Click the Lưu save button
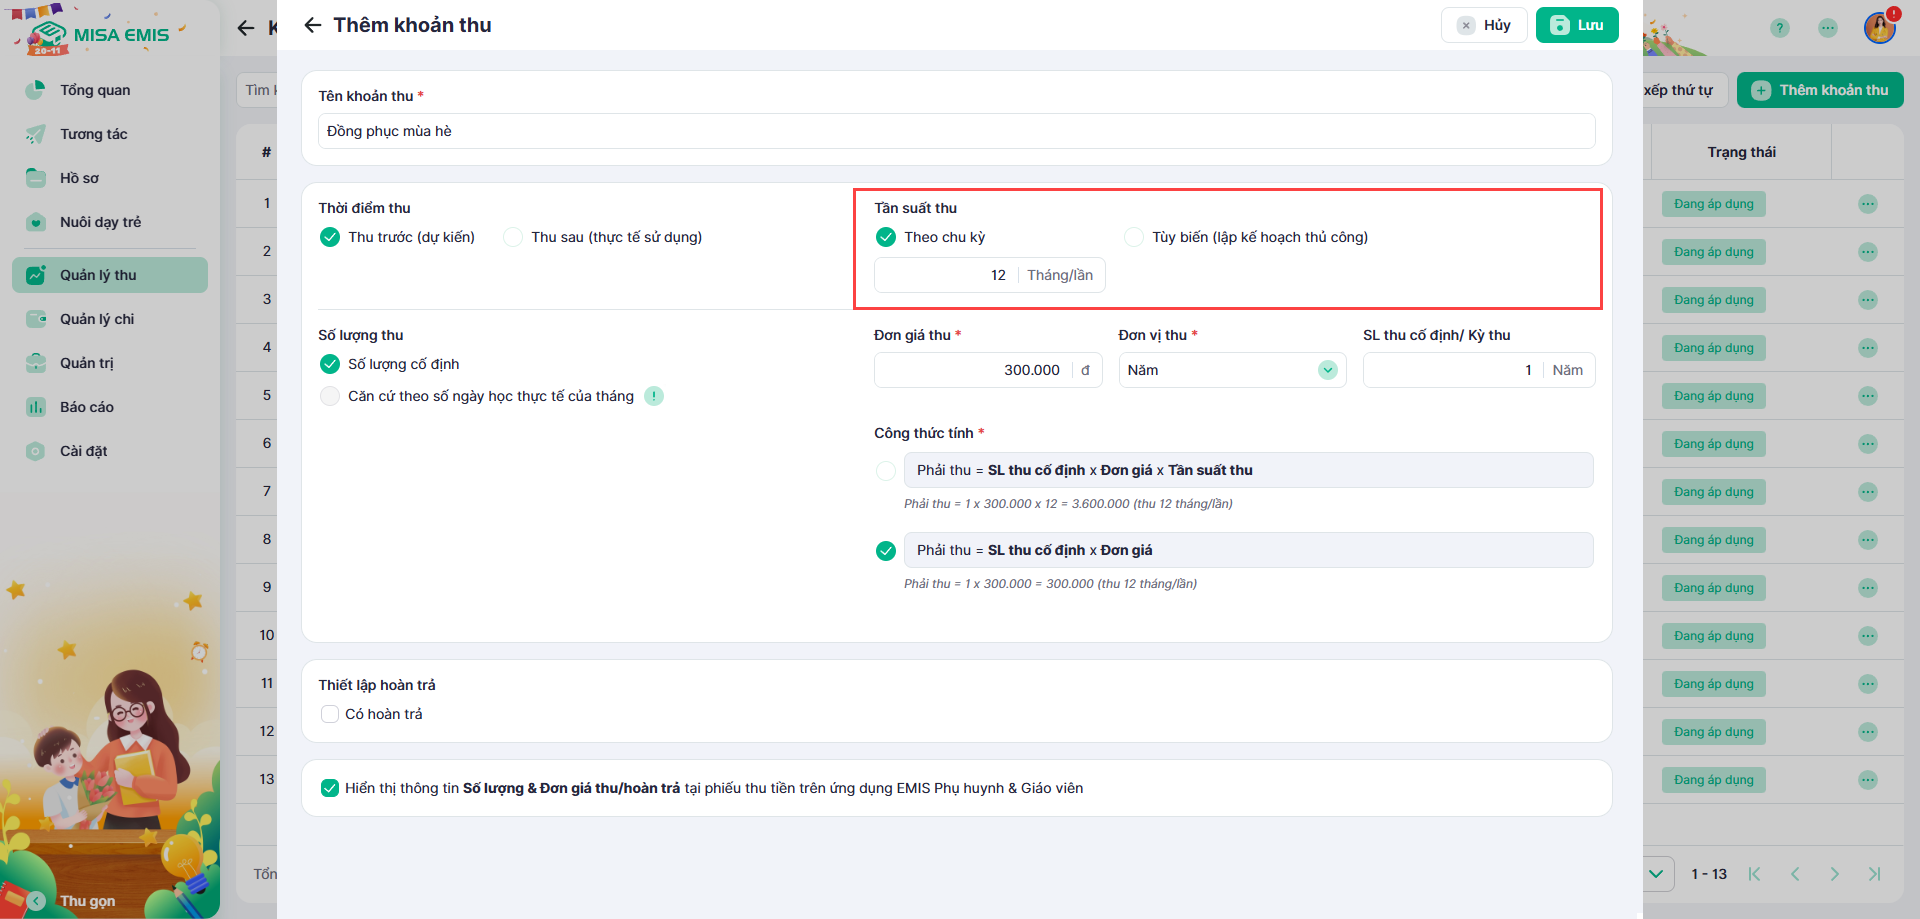The image size is (1920, 919). [1577, 25]
